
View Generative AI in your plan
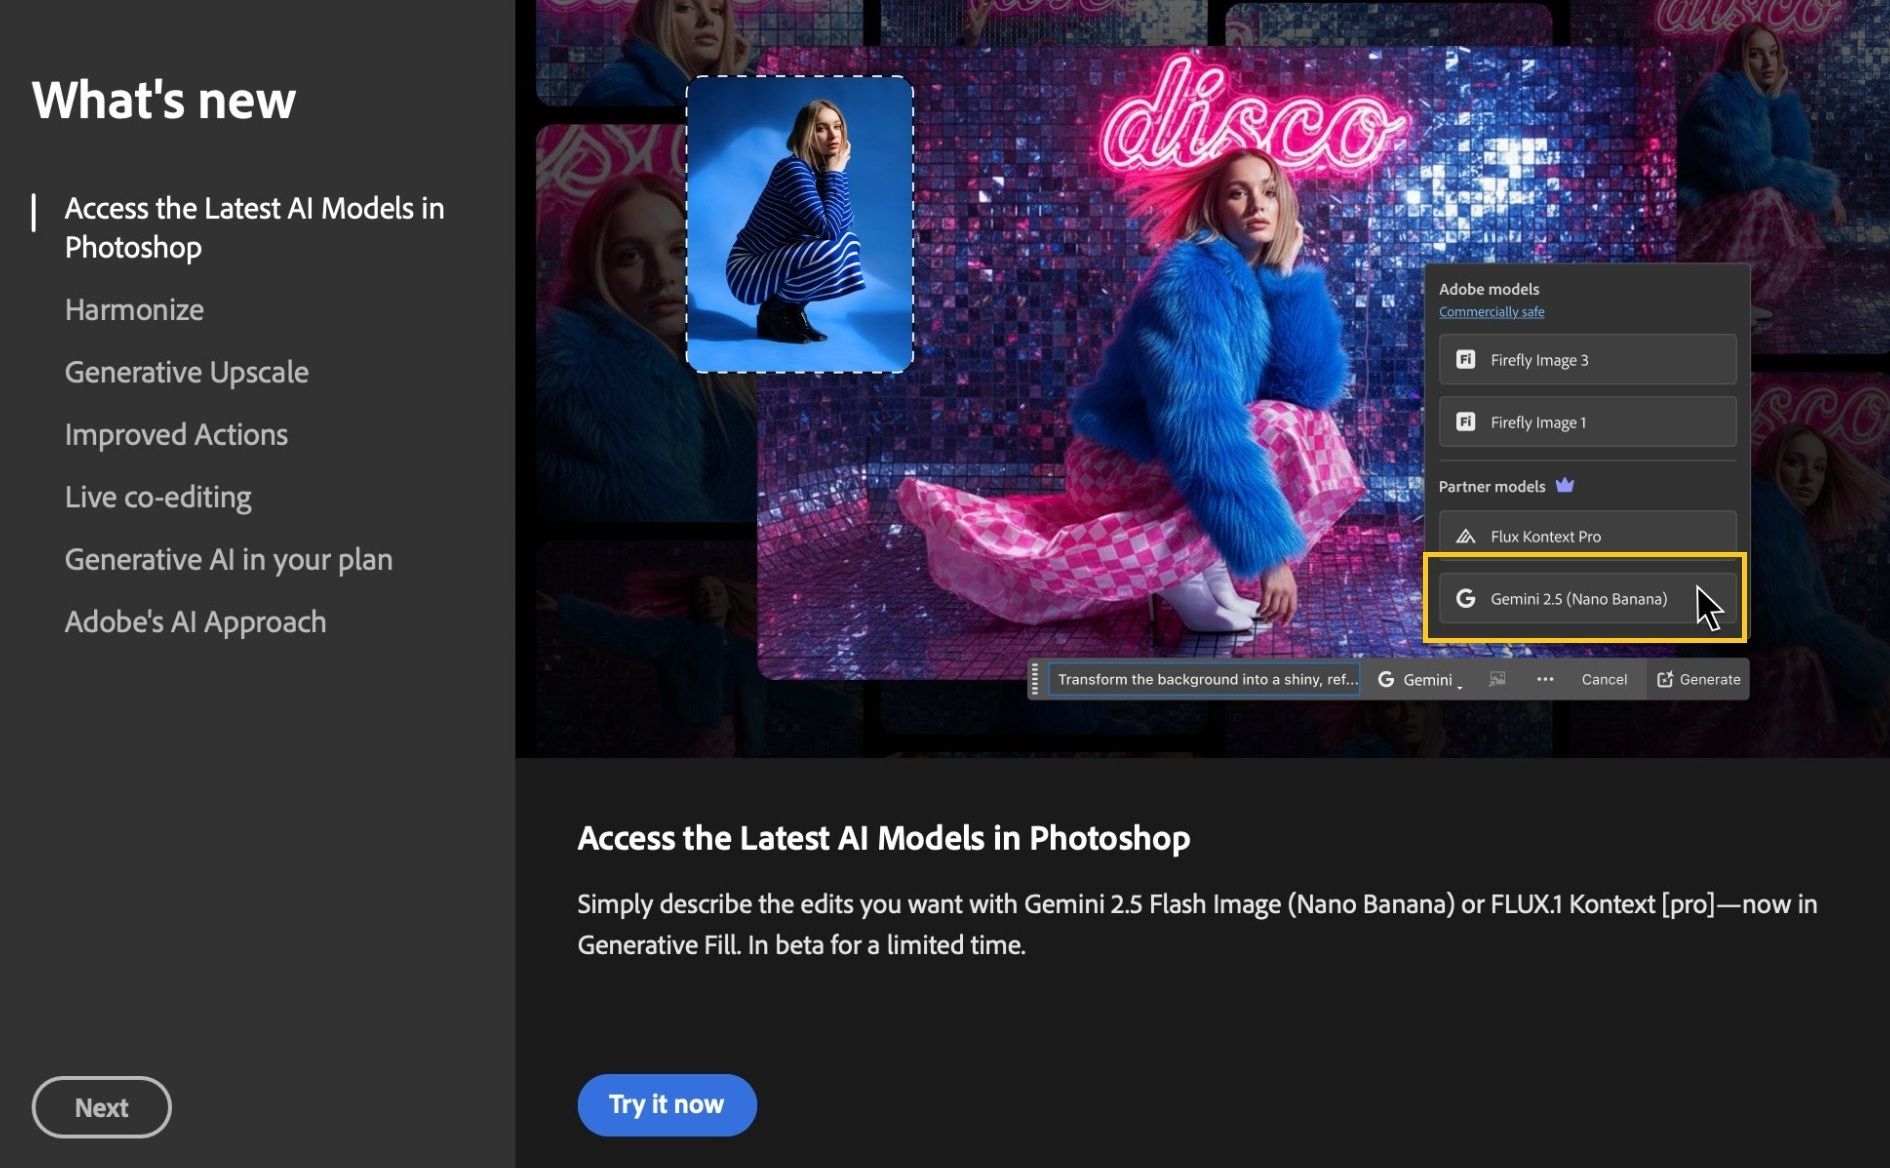pyautogui.click(x=229, y=560)
